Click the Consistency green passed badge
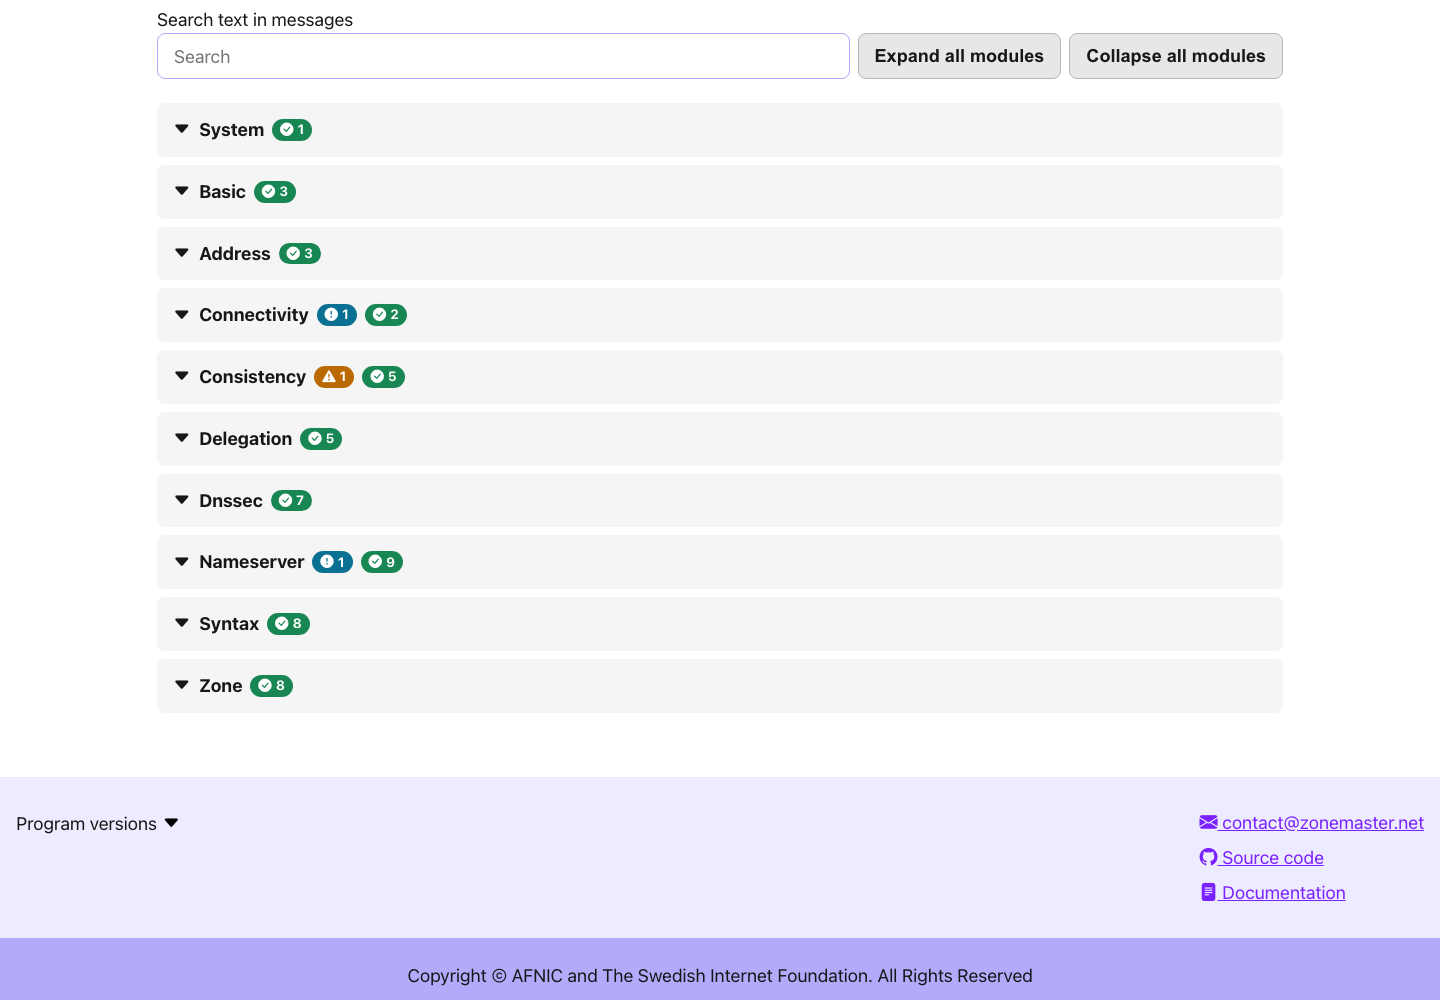This screenshot has height=1000, width=1440. tap(383, 377)
